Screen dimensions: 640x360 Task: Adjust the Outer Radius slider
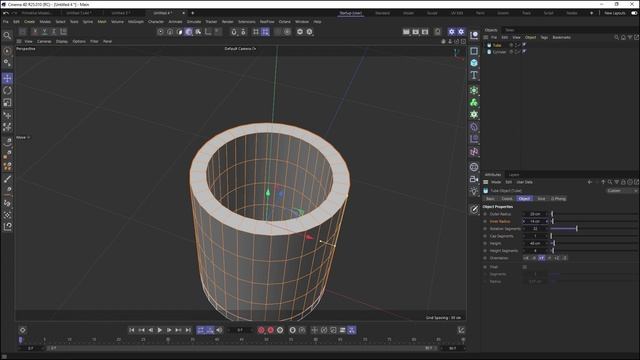point(594,214)
